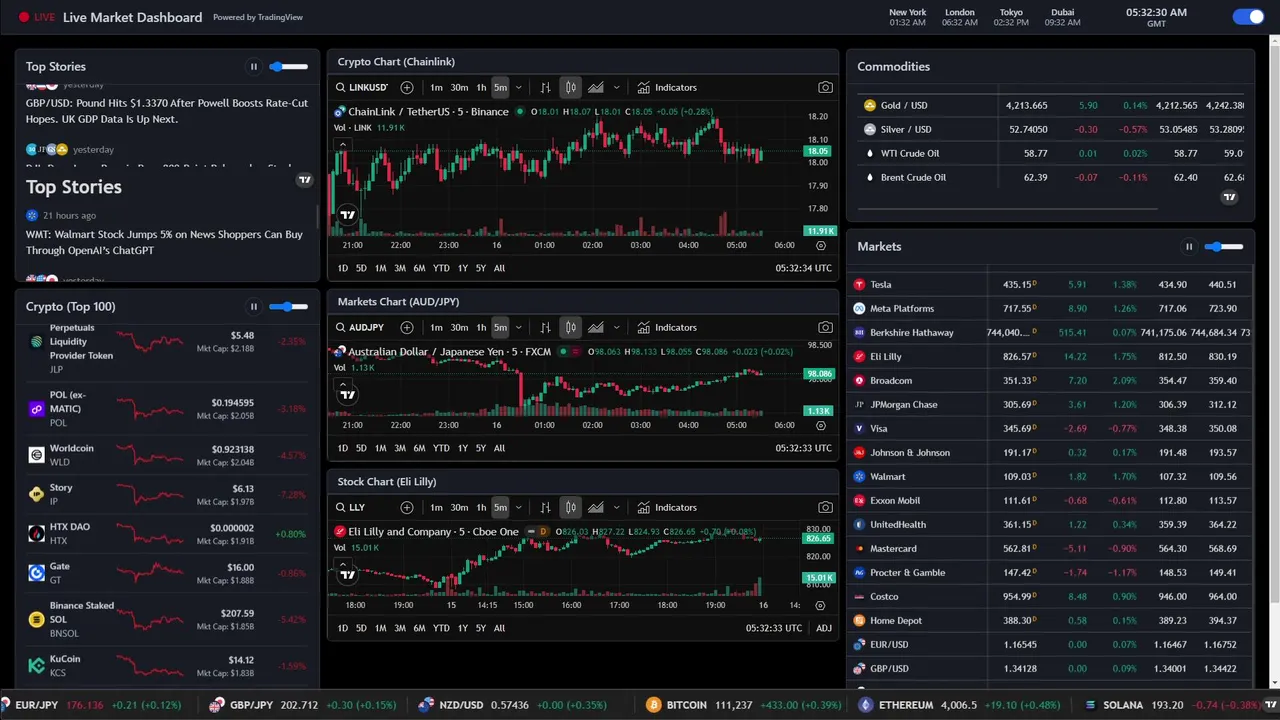Screen dimensions: 1280x720
Task: Open chart settings gear in the Eli Lilly chart
Action: (x=821, y=605)
